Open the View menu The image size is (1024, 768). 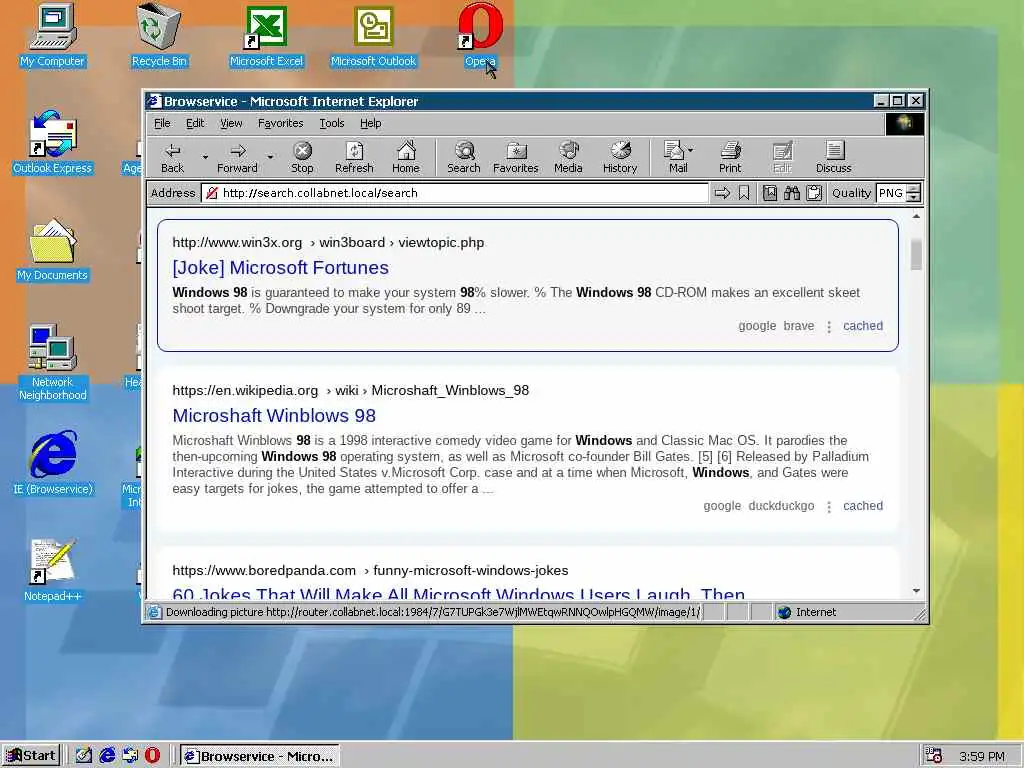click(231, 123)
